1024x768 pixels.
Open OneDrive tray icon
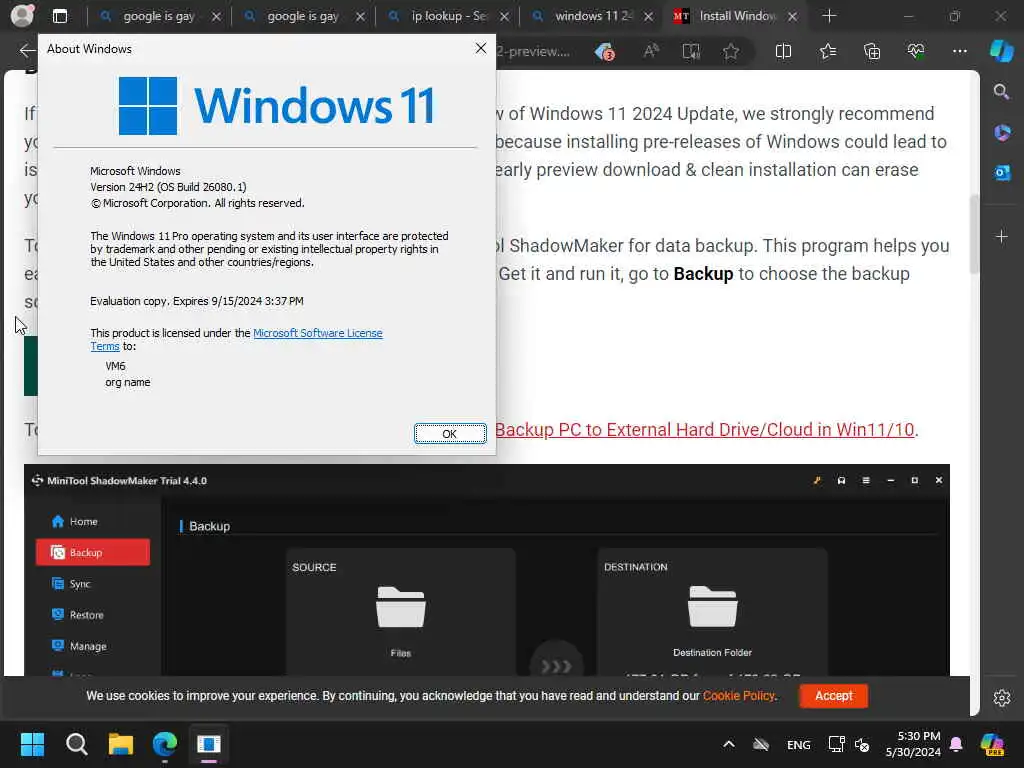tap(761, 744)
